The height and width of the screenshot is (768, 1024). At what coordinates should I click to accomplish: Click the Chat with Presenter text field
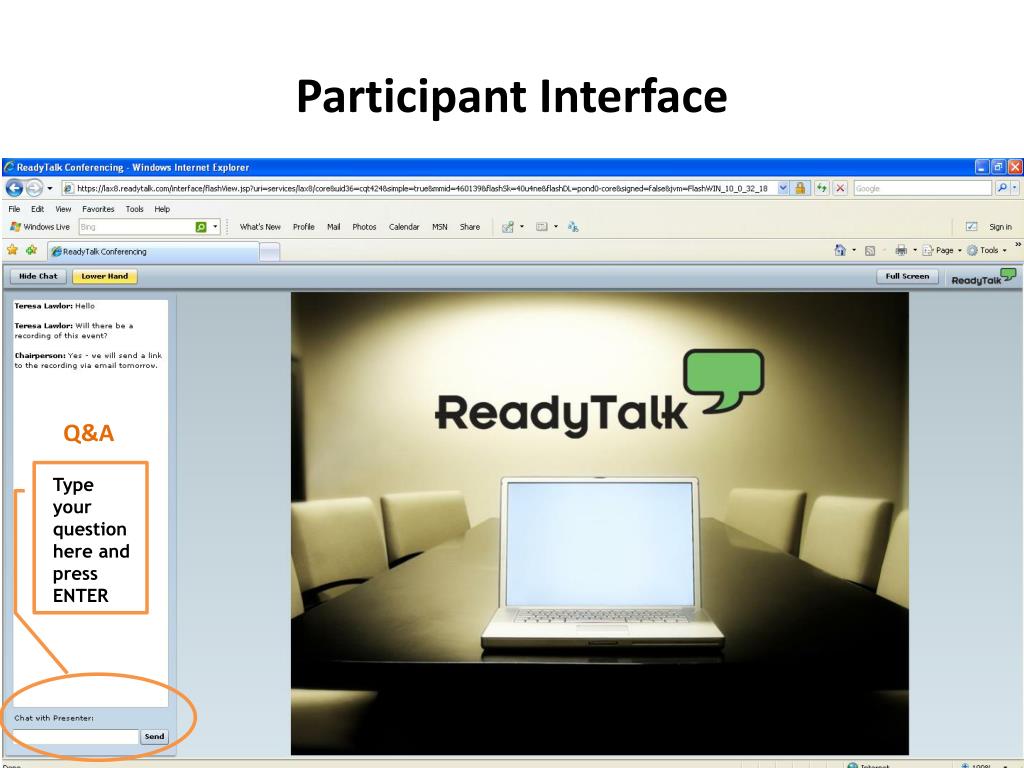76,736
